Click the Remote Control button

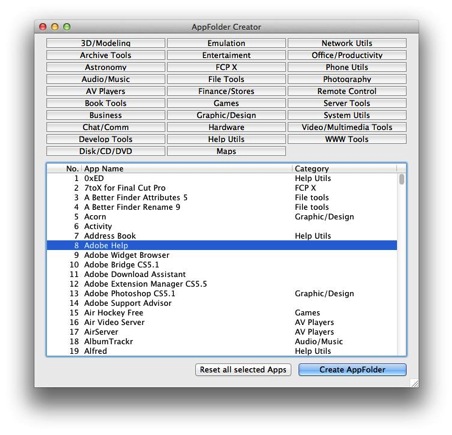click(347, 91)
